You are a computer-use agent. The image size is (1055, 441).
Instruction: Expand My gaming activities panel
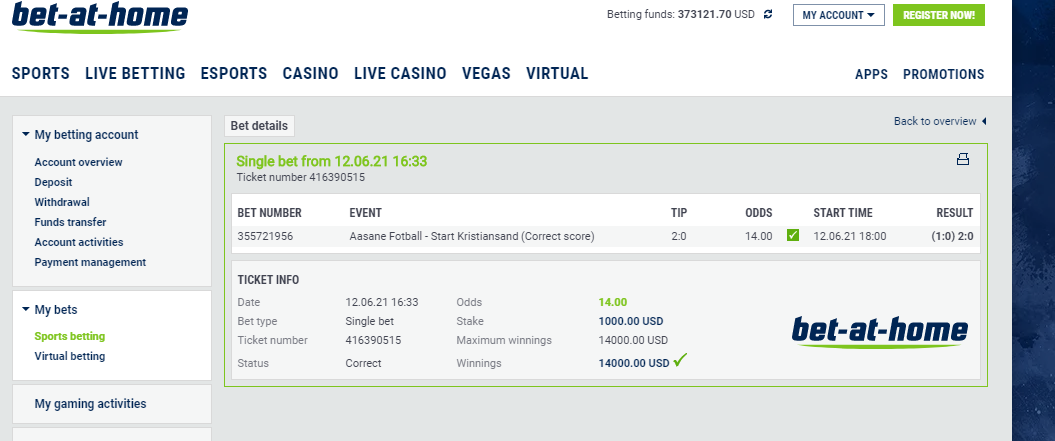click(x=90, y=404)
